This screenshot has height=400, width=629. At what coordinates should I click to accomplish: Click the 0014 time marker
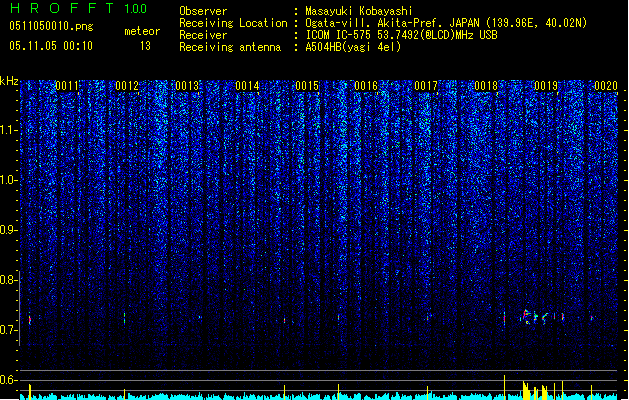[x=247, y=86]
